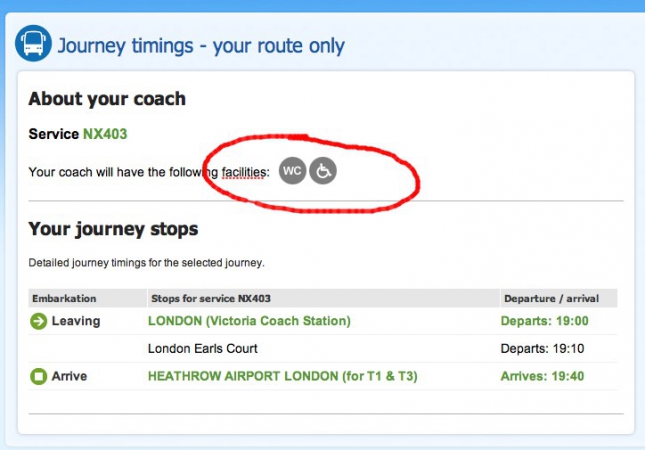Click the Departs: 19:10 time

click(542, 348)
